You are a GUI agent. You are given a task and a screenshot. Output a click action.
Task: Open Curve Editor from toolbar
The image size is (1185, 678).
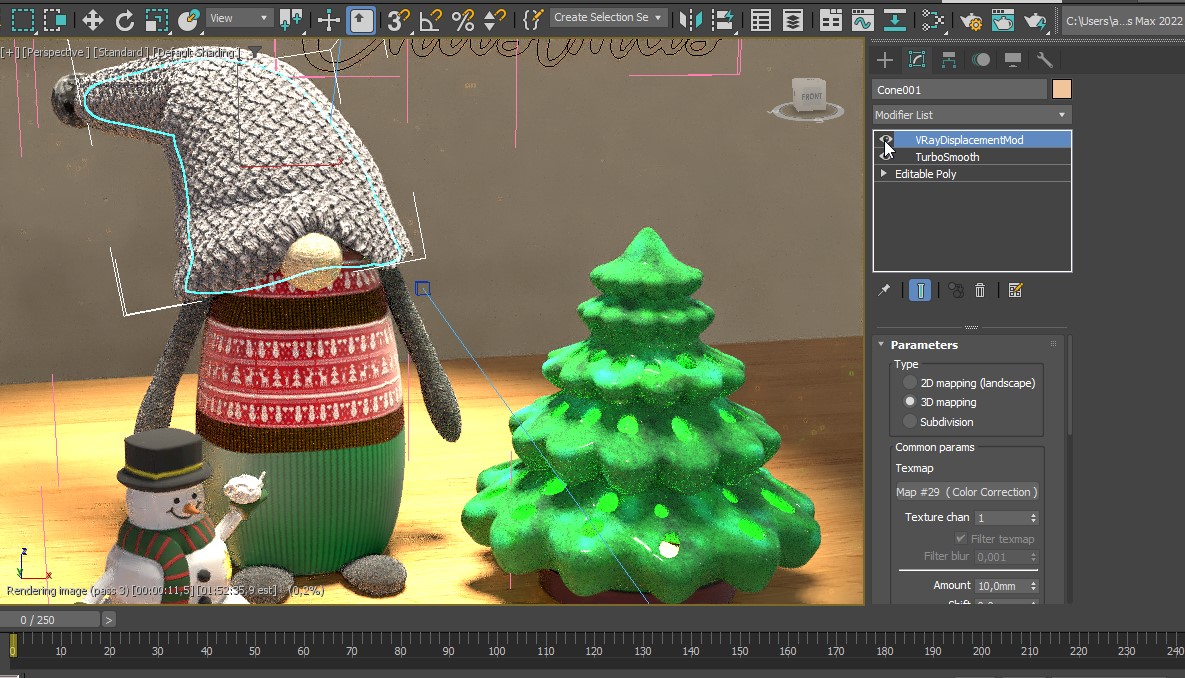click(862, 19)
